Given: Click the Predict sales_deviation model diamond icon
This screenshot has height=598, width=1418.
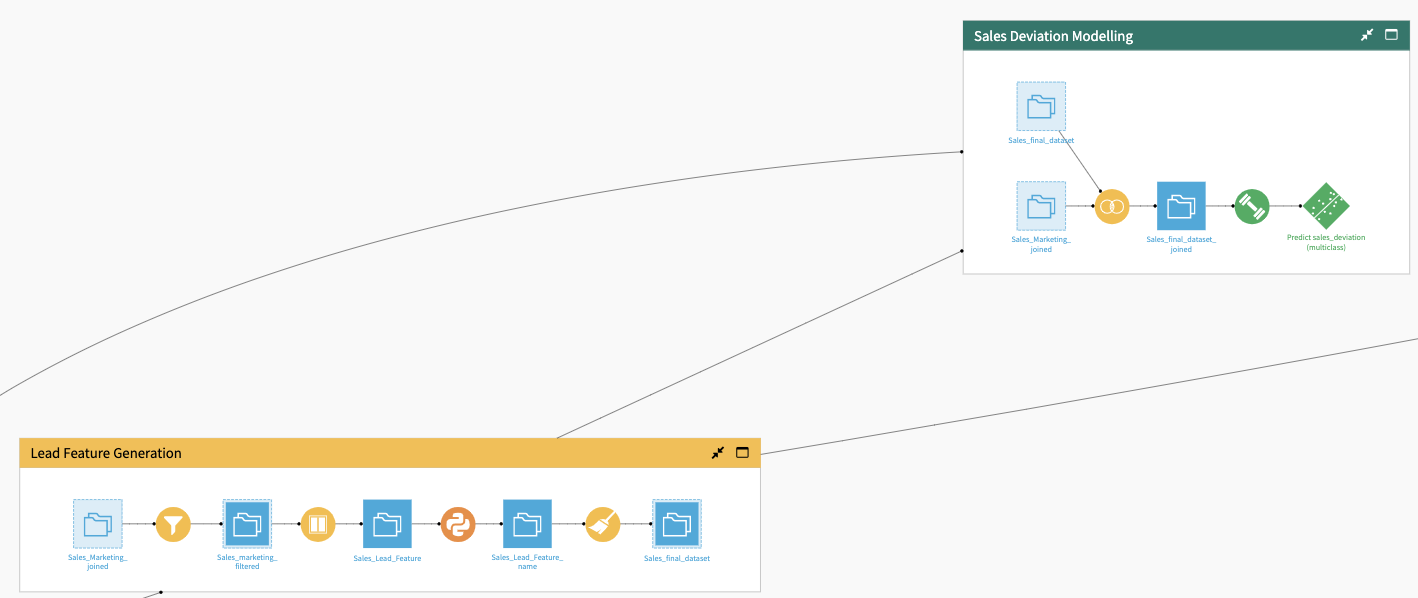Looking at the screenshot, I should (1325, 206).
